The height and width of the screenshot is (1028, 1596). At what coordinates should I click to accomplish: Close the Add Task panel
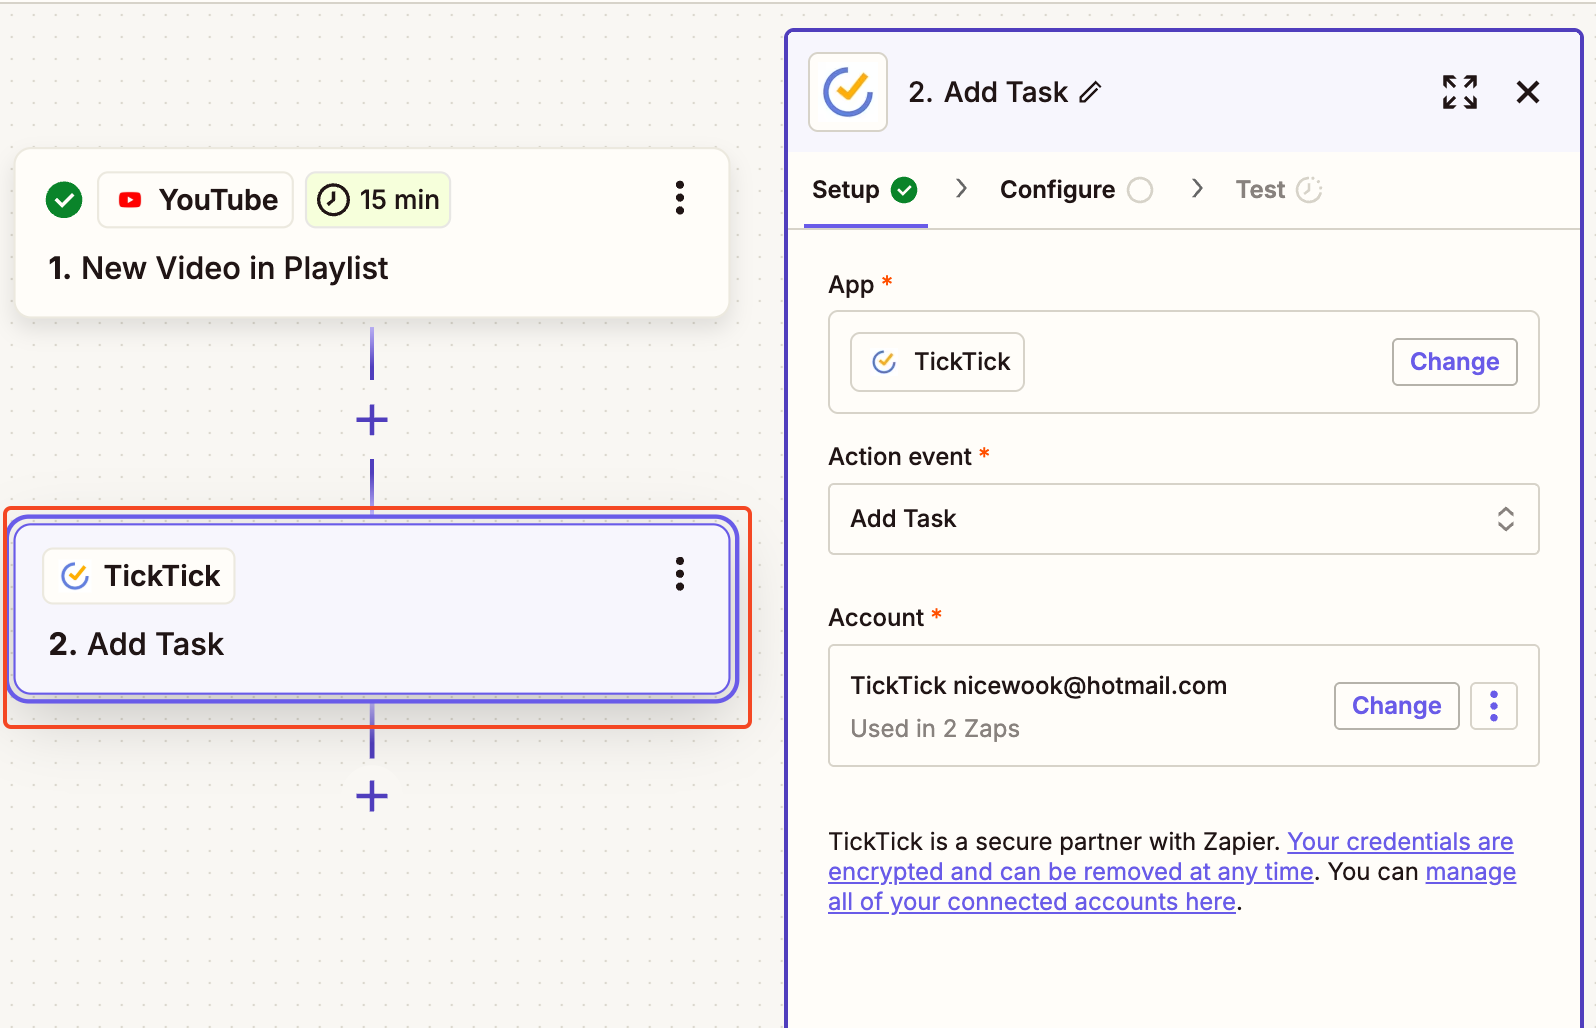point(1528,92)
